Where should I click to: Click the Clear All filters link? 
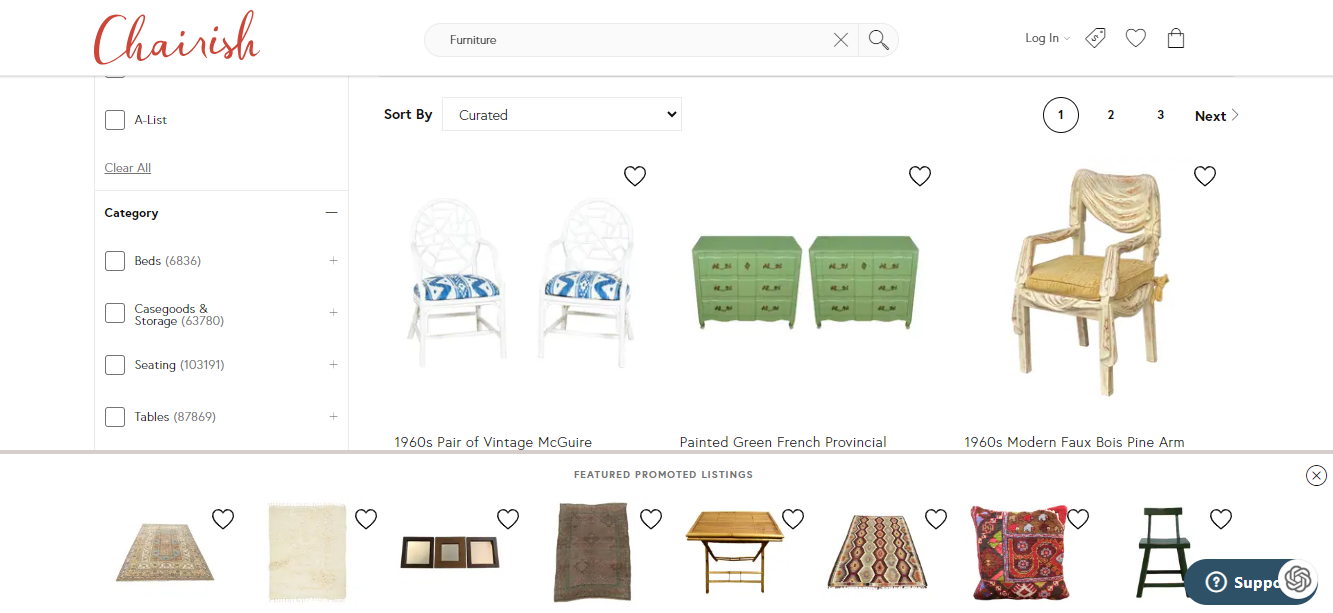pyautogui.click(x=128, y=168)
